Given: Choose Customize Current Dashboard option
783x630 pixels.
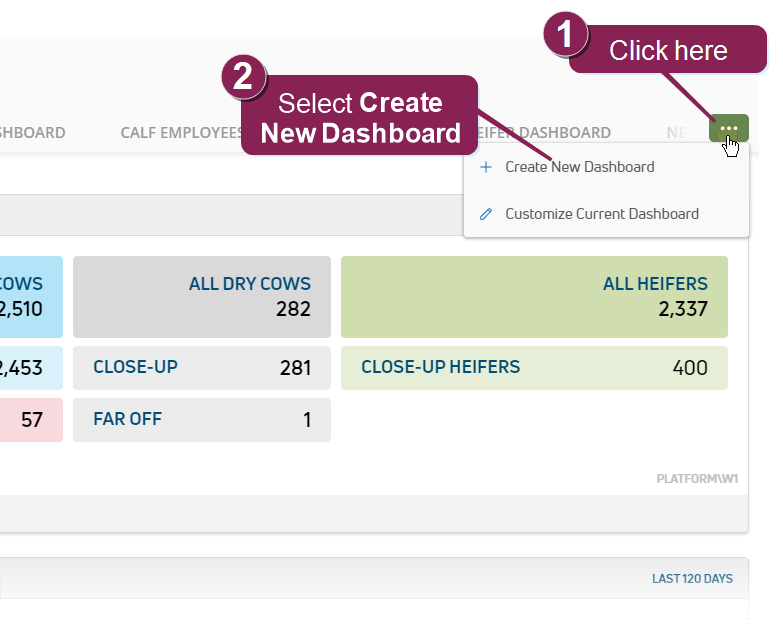Looking at the screenshot, I should tap(601, 214).
